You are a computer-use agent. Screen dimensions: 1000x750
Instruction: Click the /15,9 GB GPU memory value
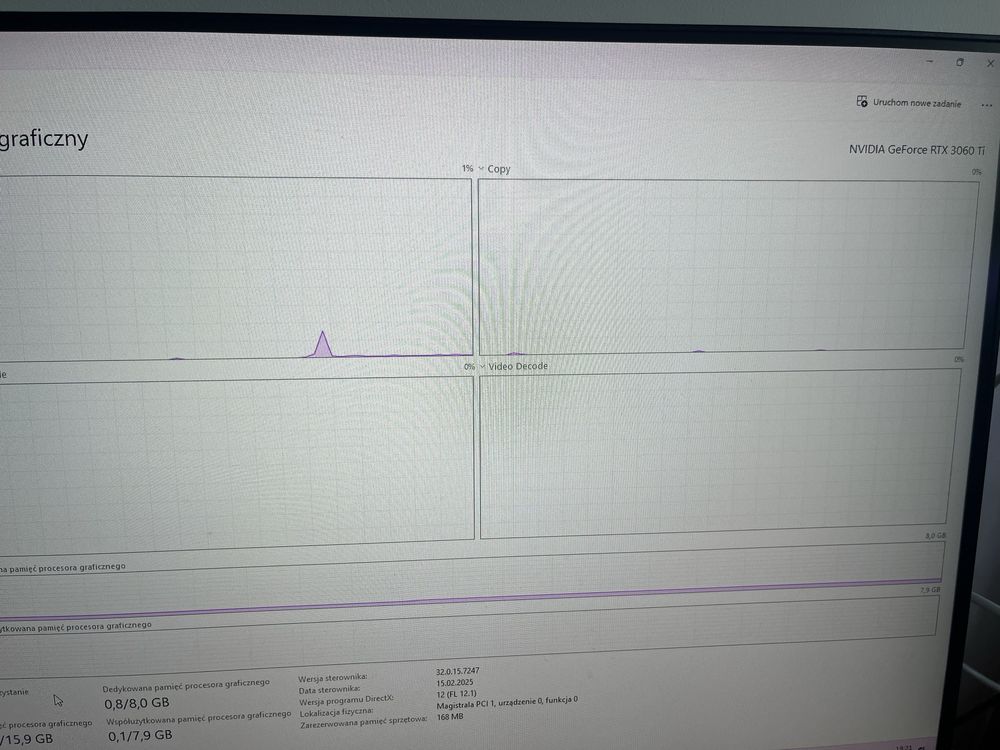[x=27, y=739]
